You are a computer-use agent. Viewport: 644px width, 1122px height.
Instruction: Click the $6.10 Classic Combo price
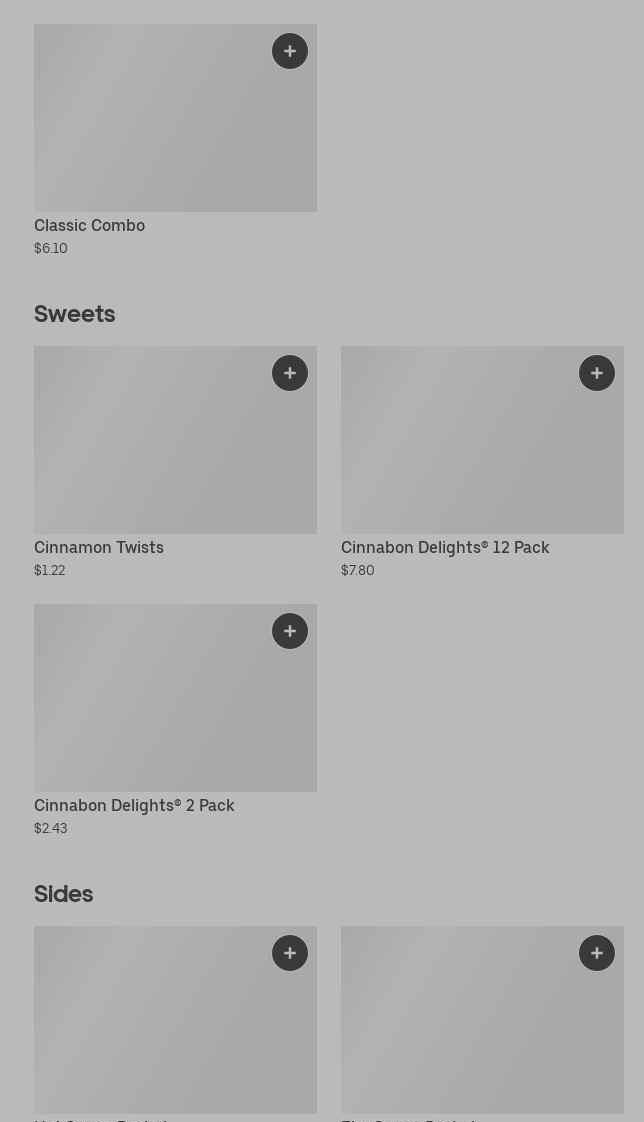[x=51, y=249]
